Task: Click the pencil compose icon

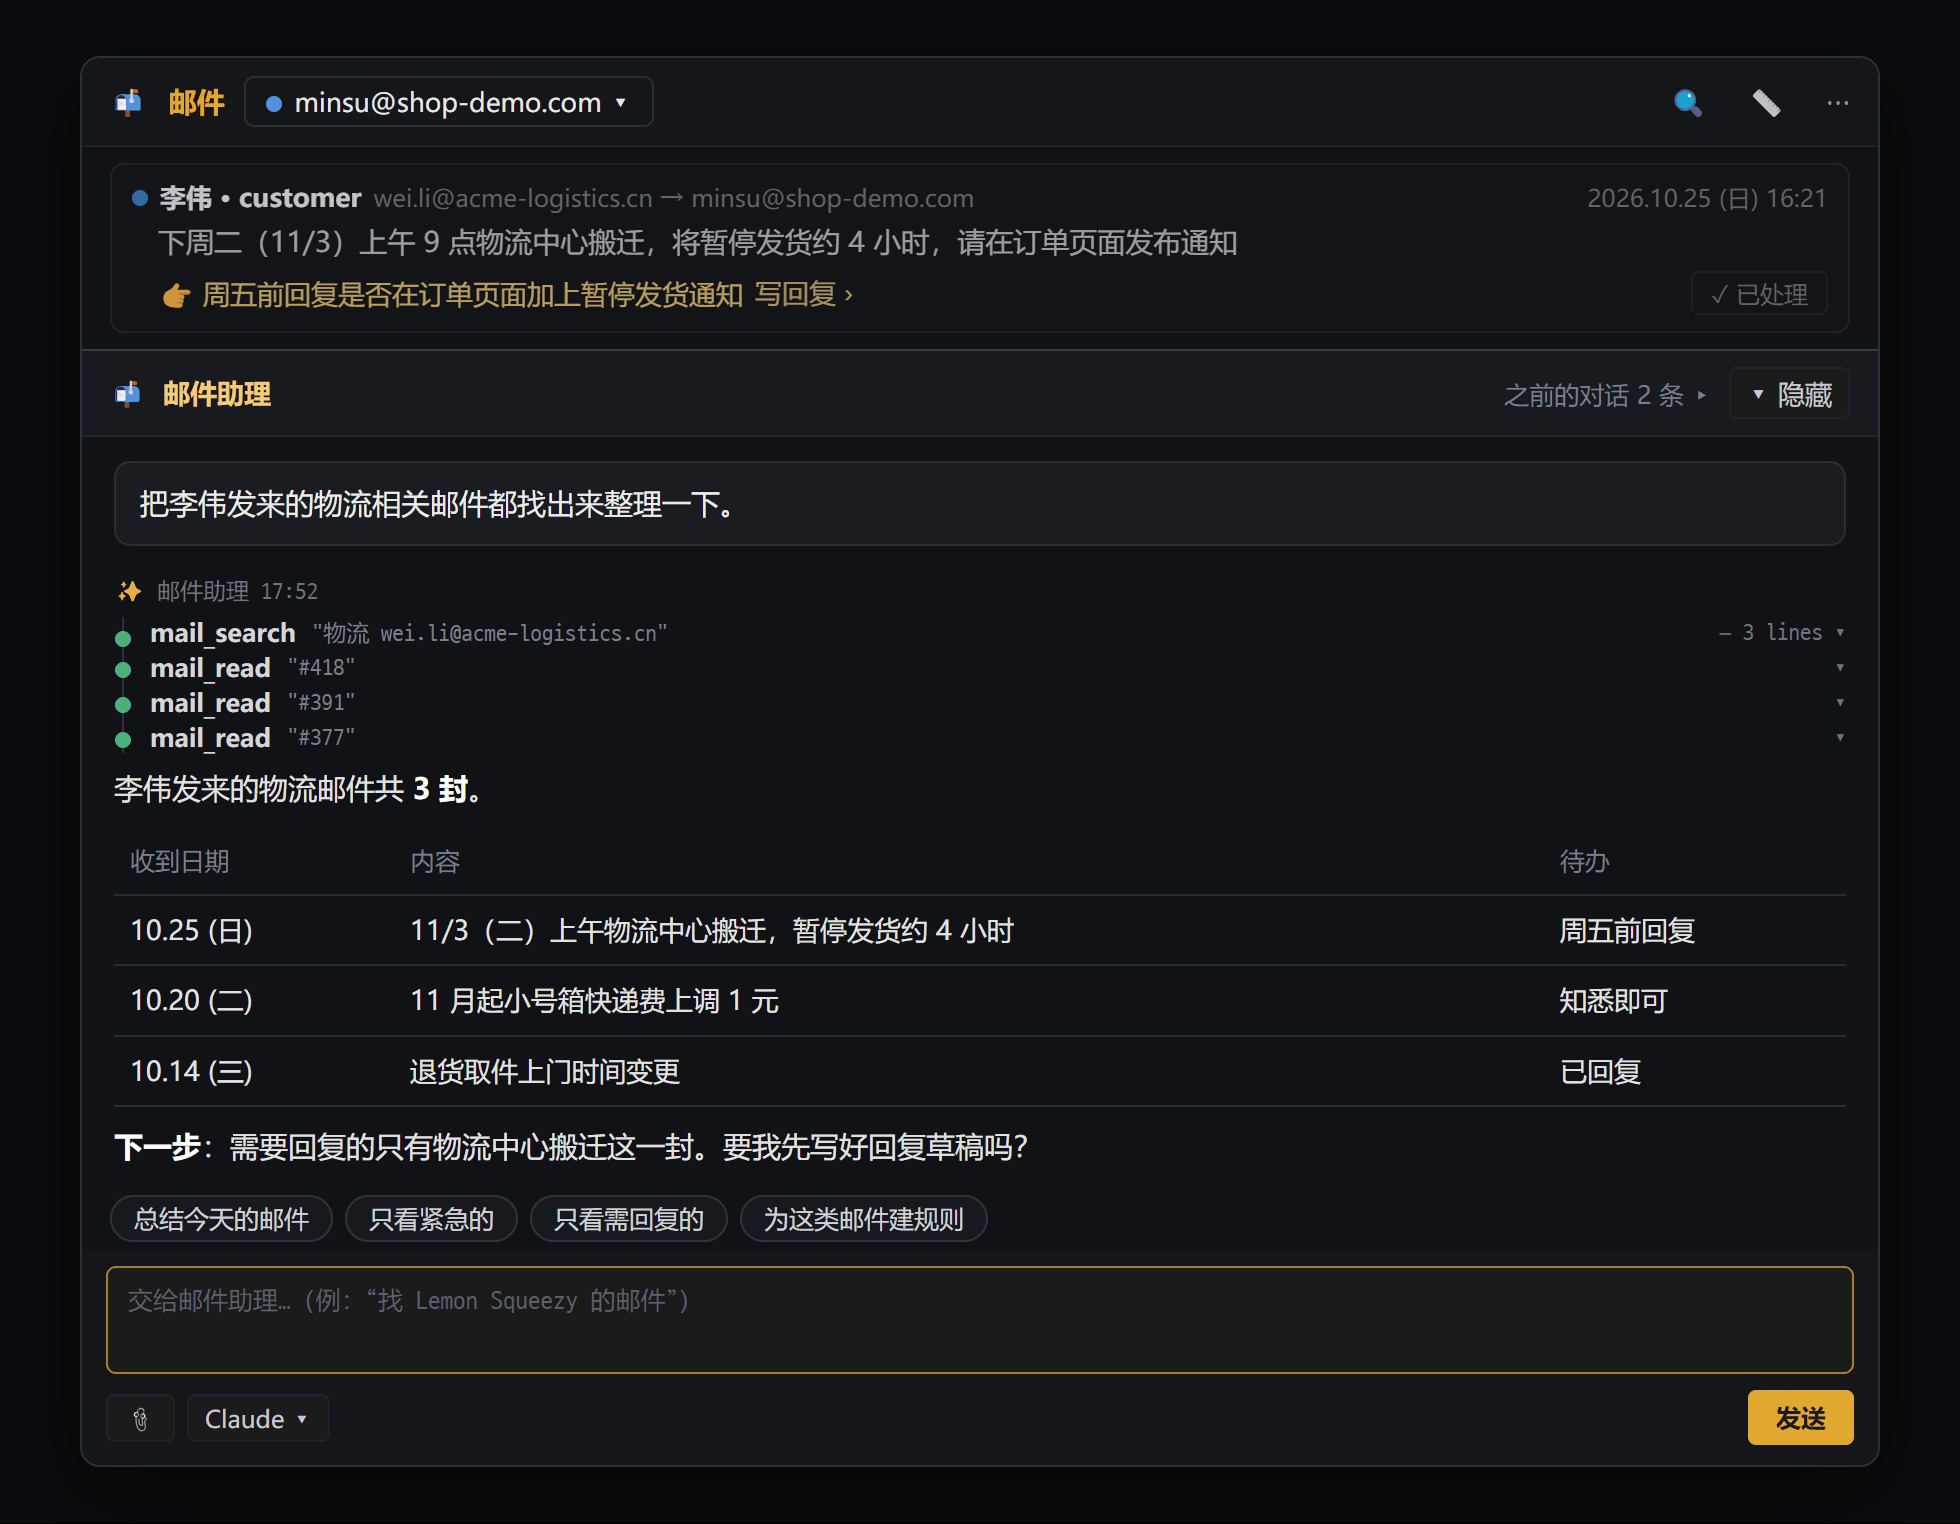Action: 1766,102
